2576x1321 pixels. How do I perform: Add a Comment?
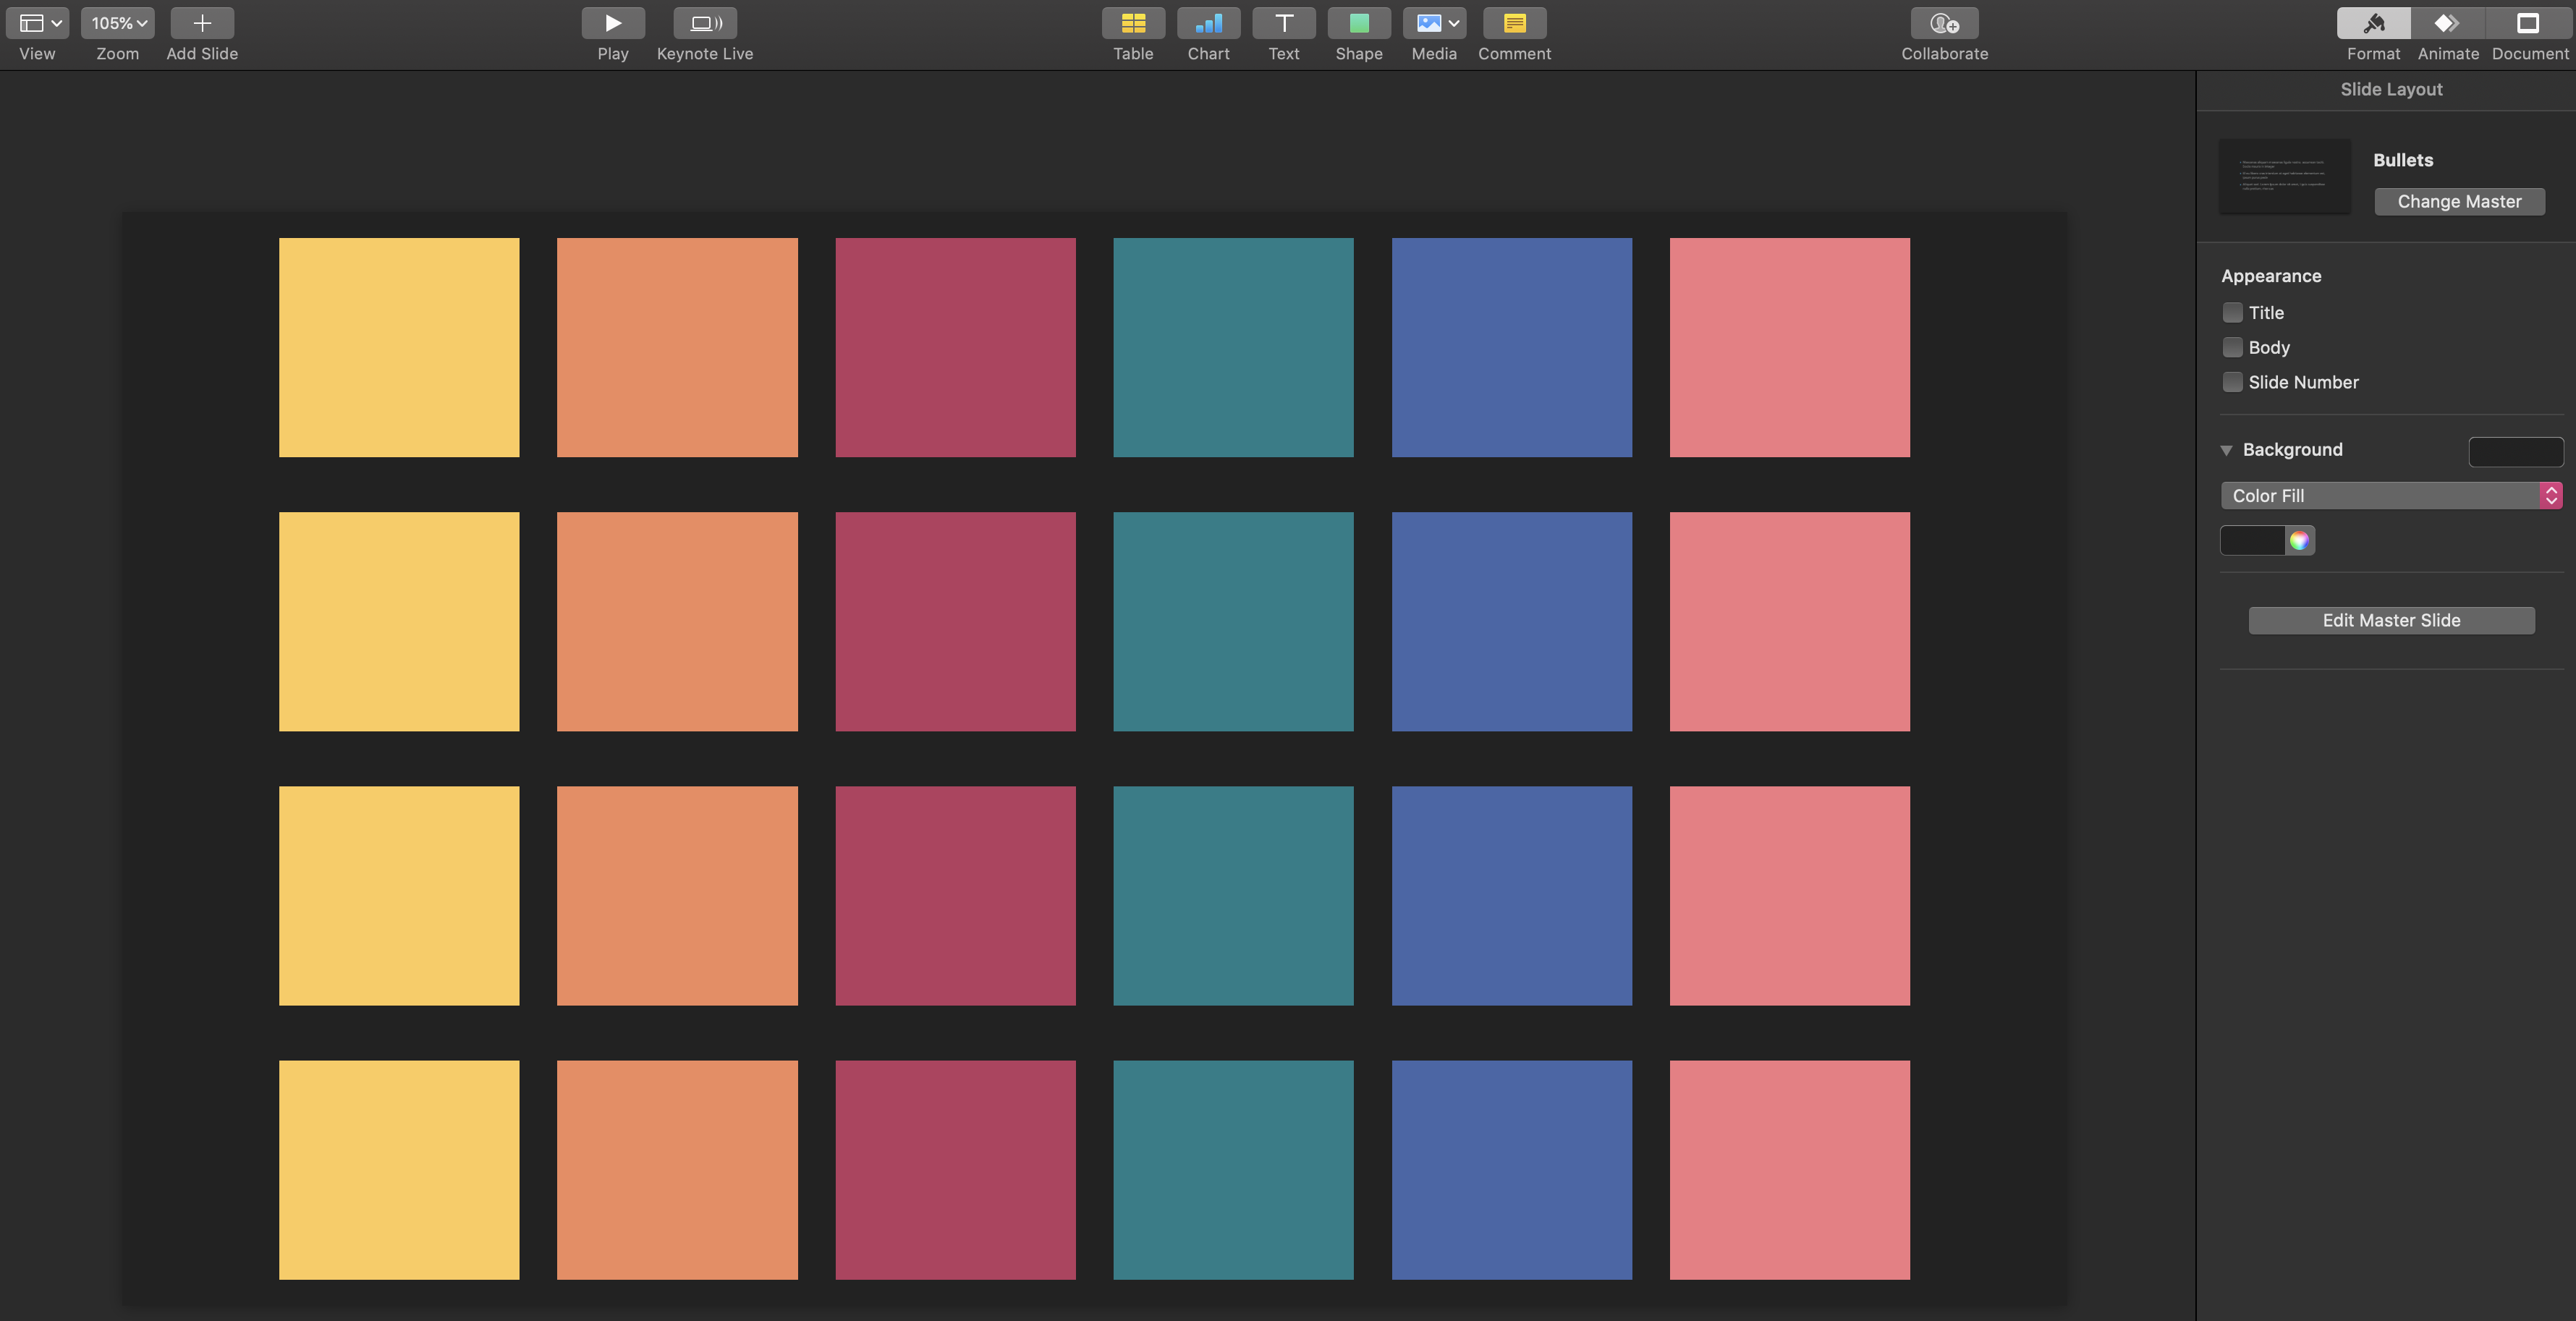[x=1514, y=23]
